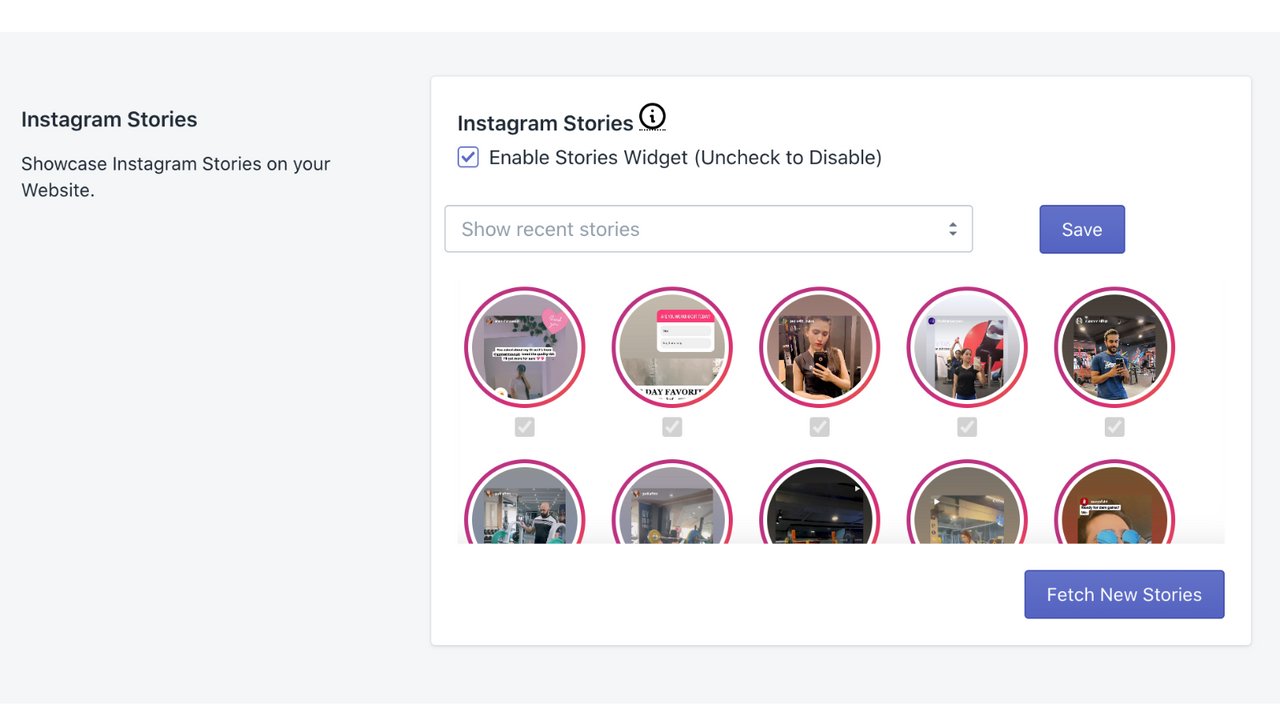Uncheck the box under the fifth story thumbnail

1114,427
